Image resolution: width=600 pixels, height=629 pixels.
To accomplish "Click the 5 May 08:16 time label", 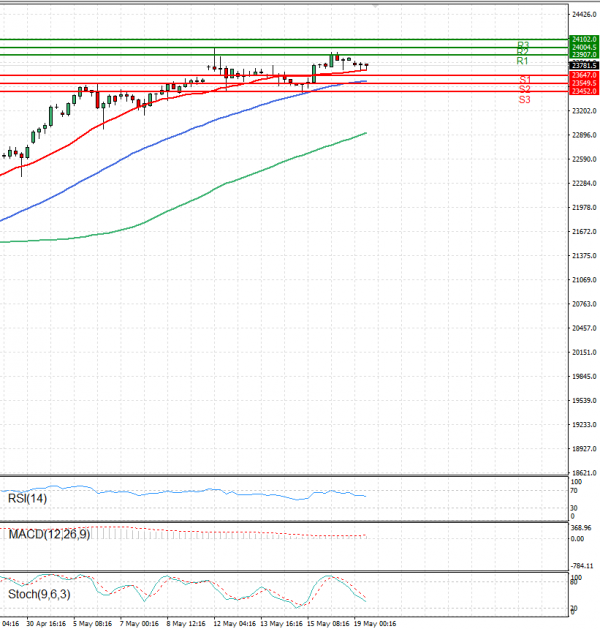I will pyautogui.click(x=92, y=622).
